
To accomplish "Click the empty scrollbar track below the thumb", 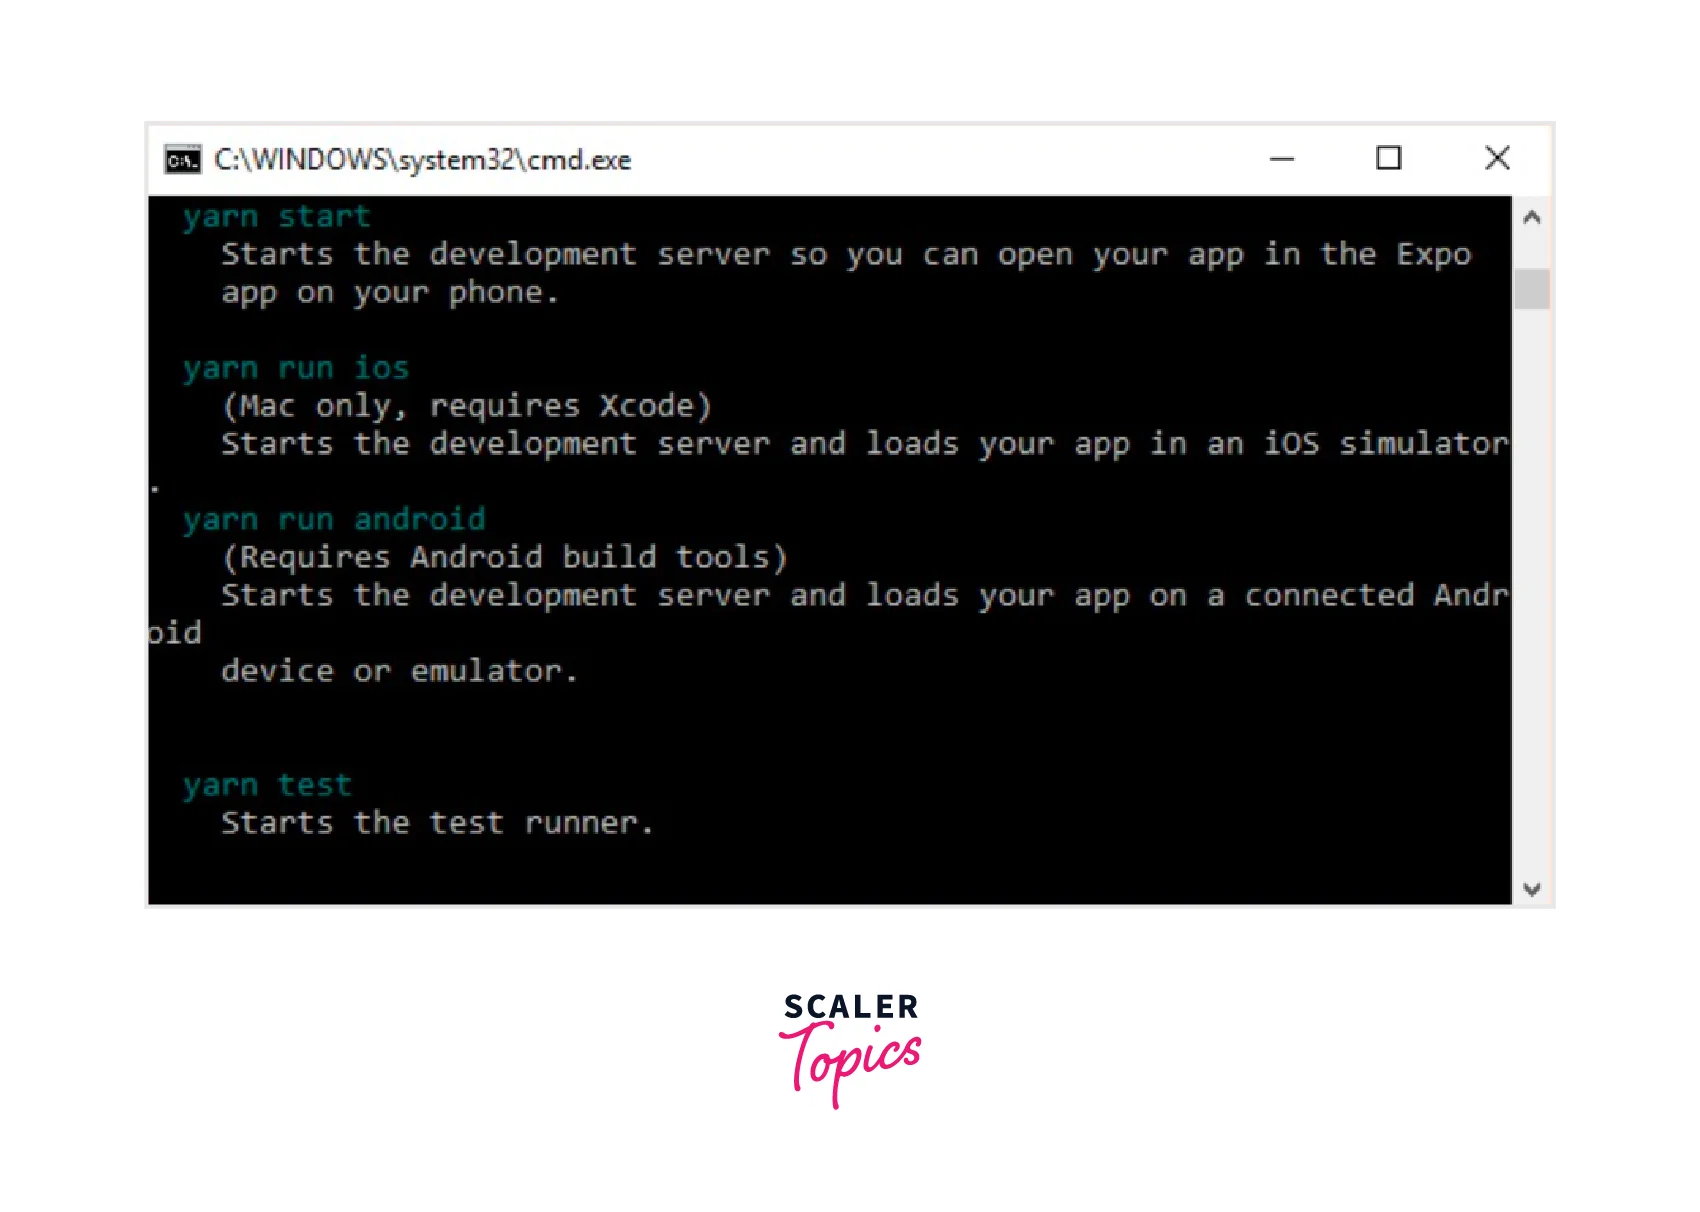I will click(1531, 600).
